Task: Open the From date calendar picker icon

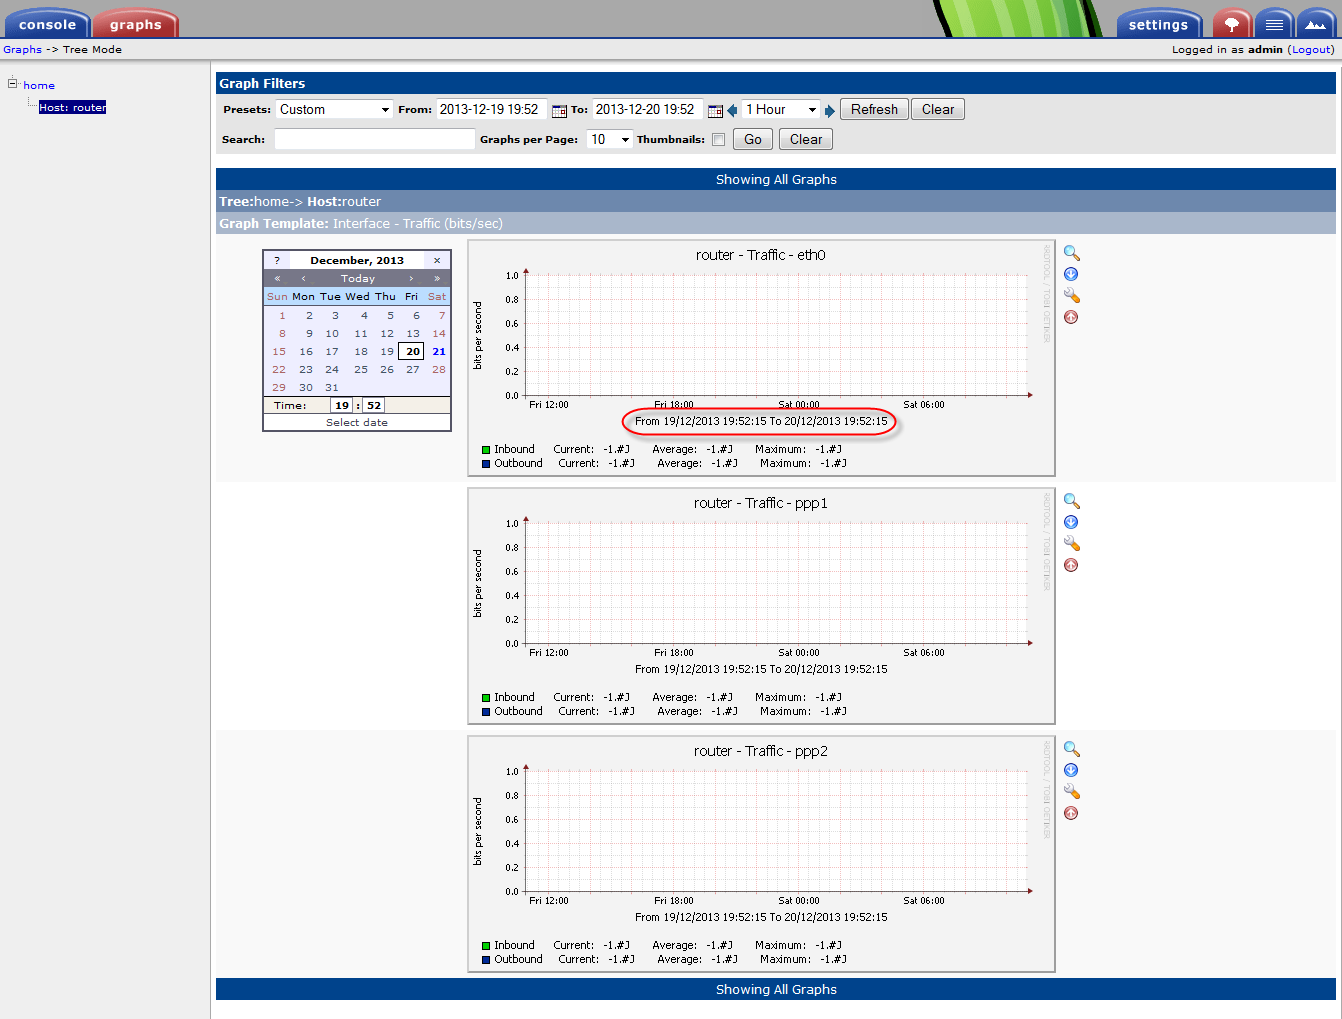Action: [x=559, y=110]
